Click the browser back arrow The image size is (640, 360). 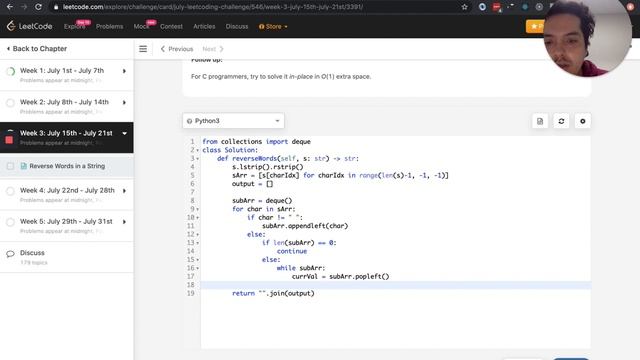tap(10, 7)
